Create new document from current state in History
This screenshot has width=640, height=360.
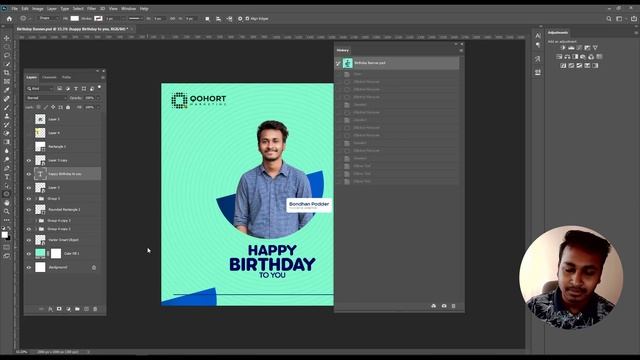coord(433,306)
